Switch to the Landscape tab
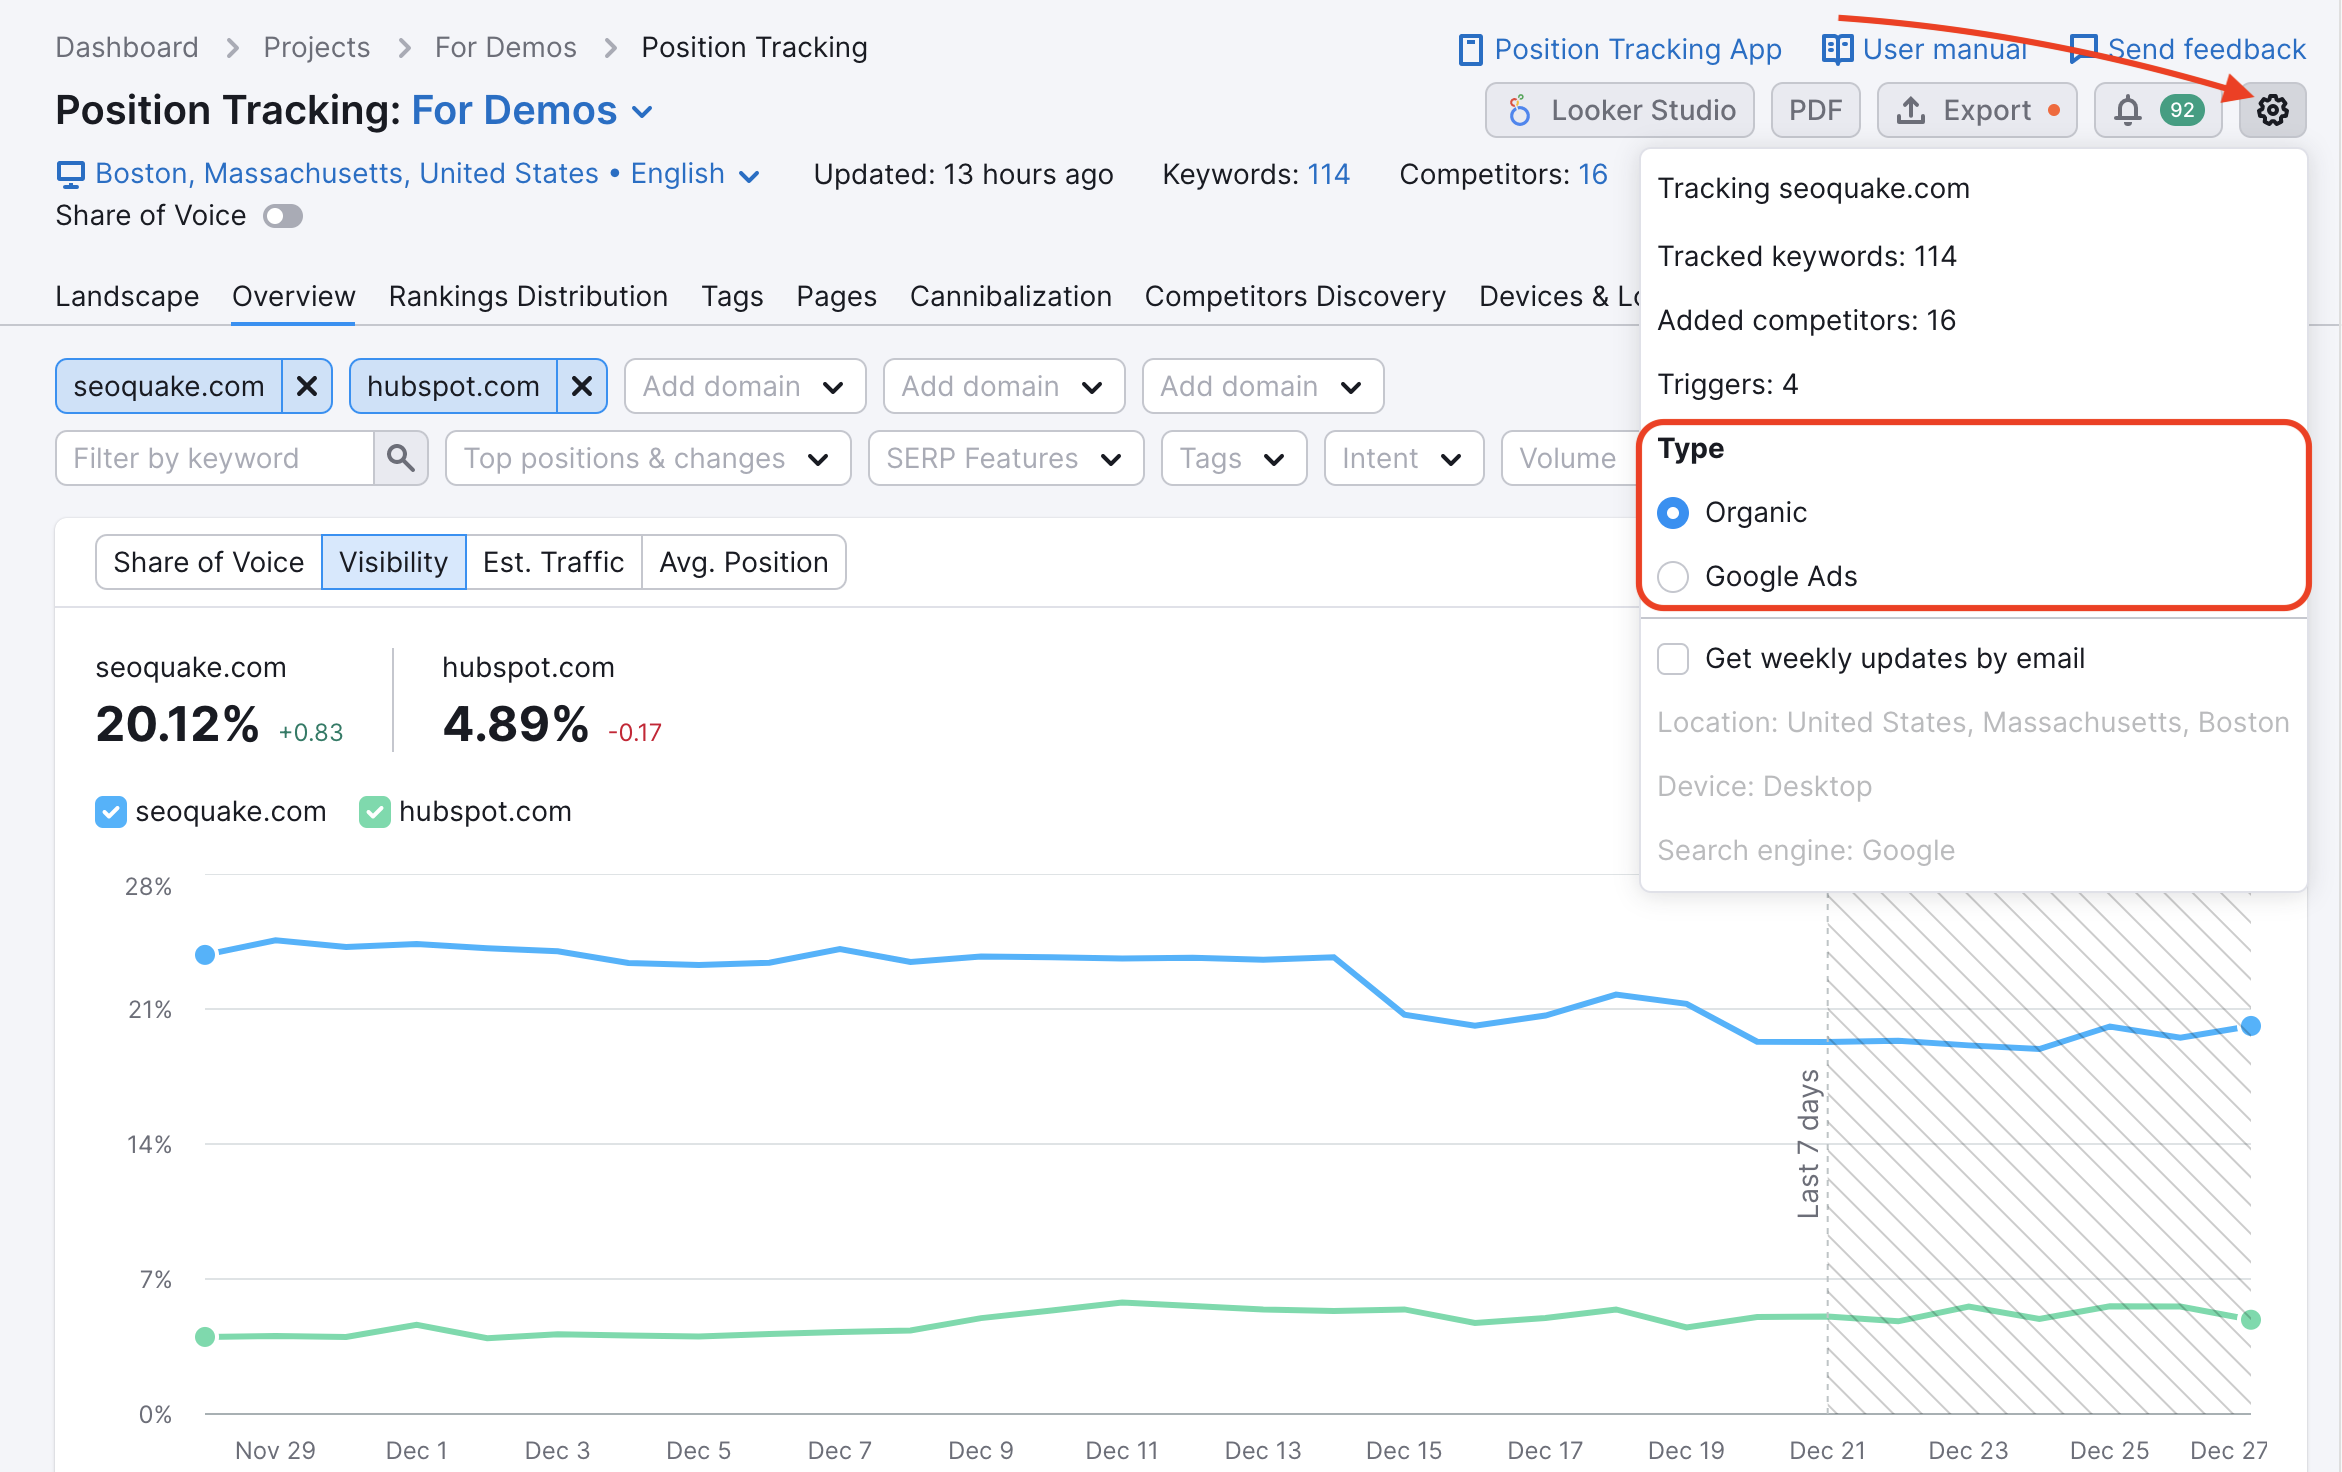Screen dimensions: 2342x1472 [127, 296]
